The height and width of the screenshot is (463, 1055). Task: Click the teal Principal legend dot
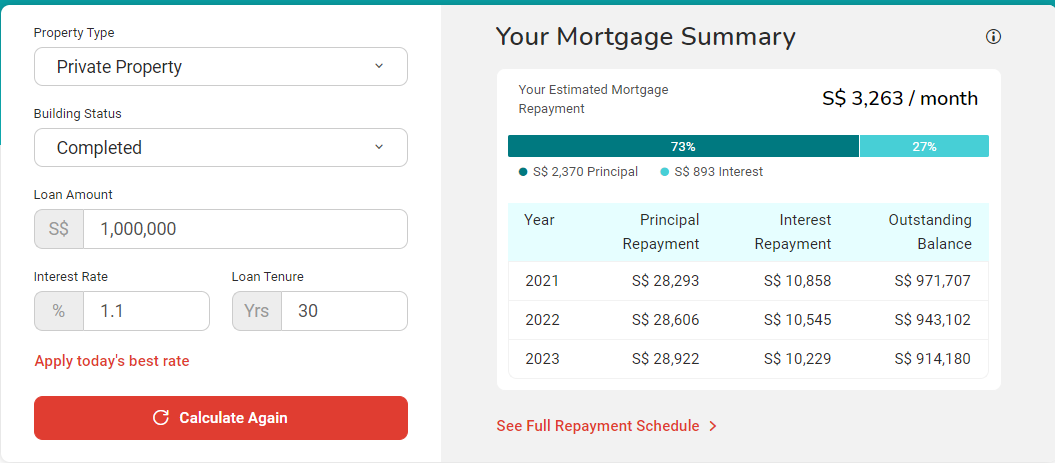click(x=523, y=172)
